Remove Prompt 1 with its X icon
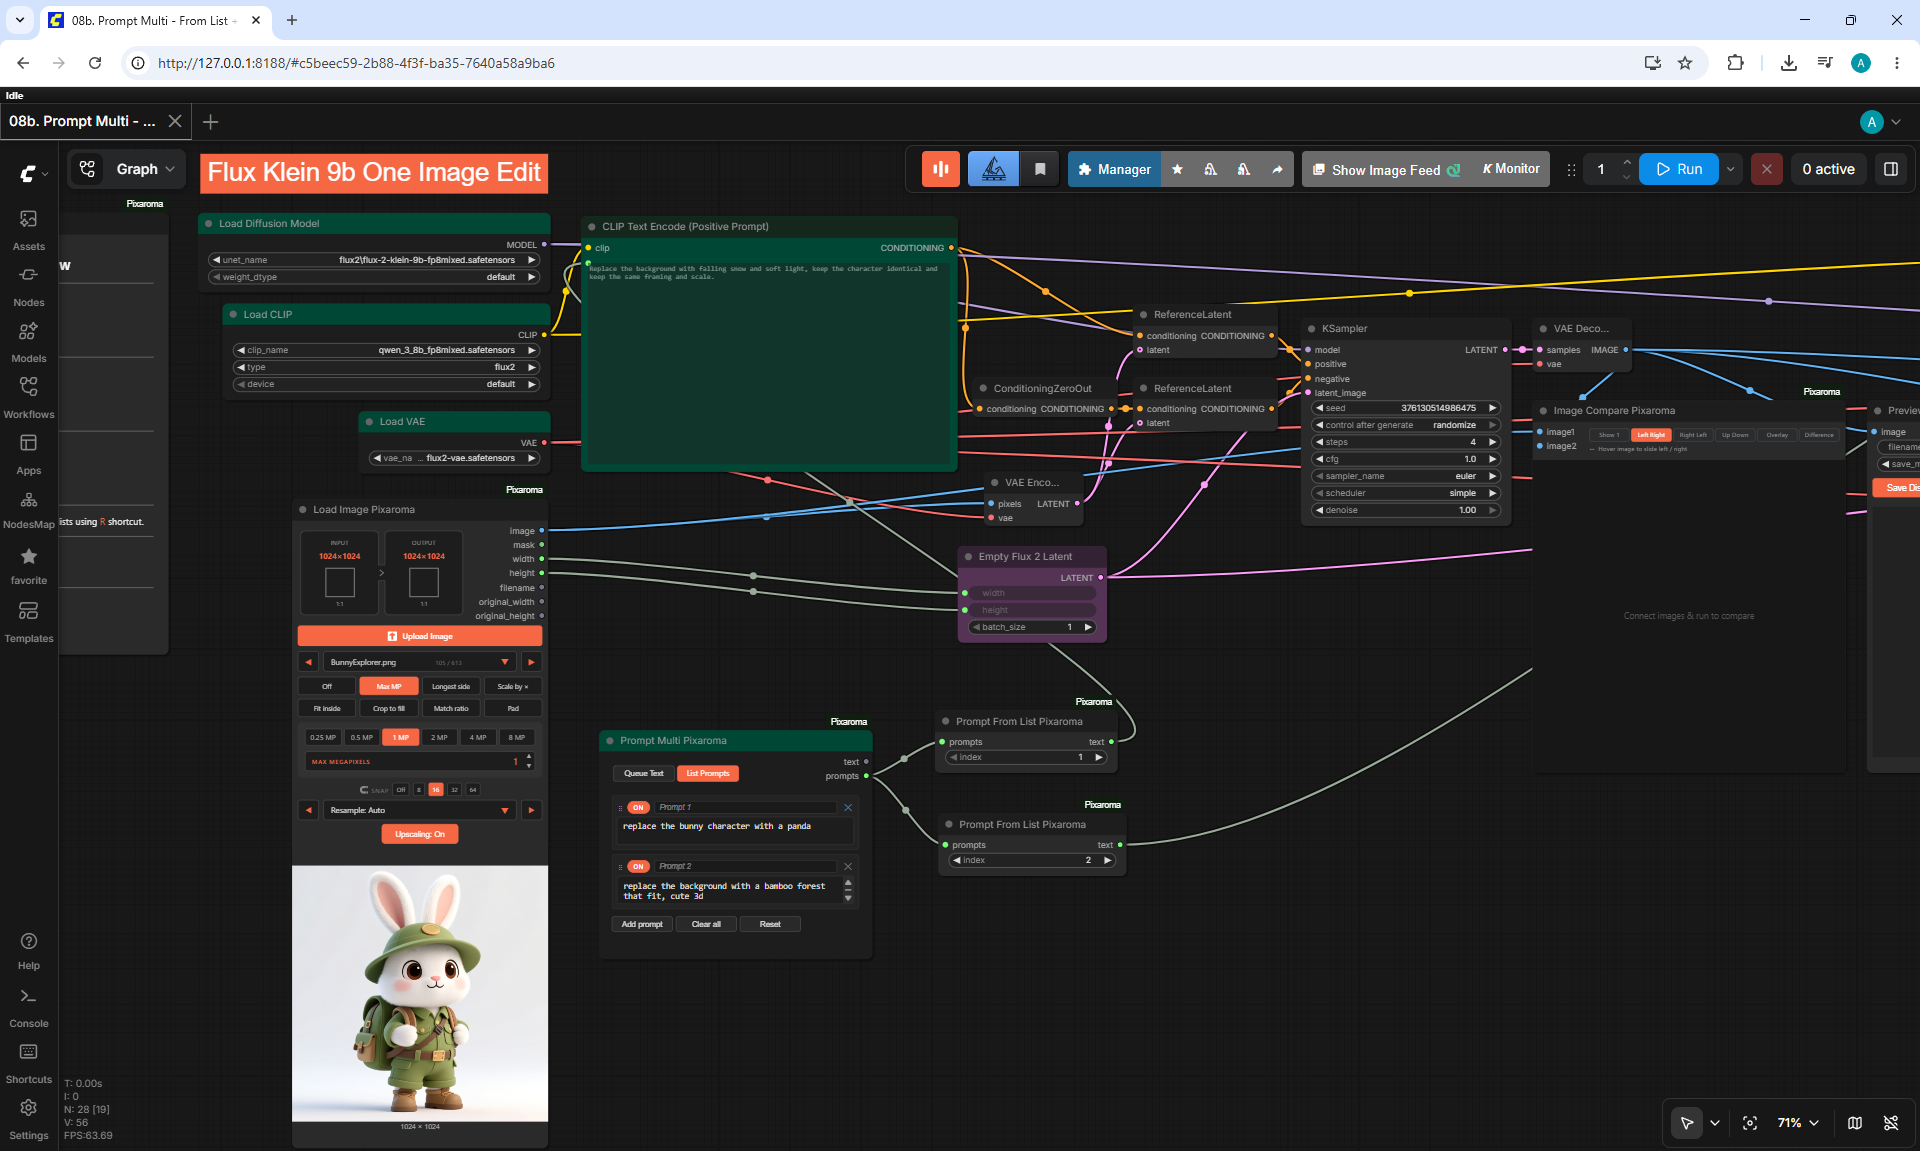The width and height of the screenshot is (1920, 1151). [848, 808]
